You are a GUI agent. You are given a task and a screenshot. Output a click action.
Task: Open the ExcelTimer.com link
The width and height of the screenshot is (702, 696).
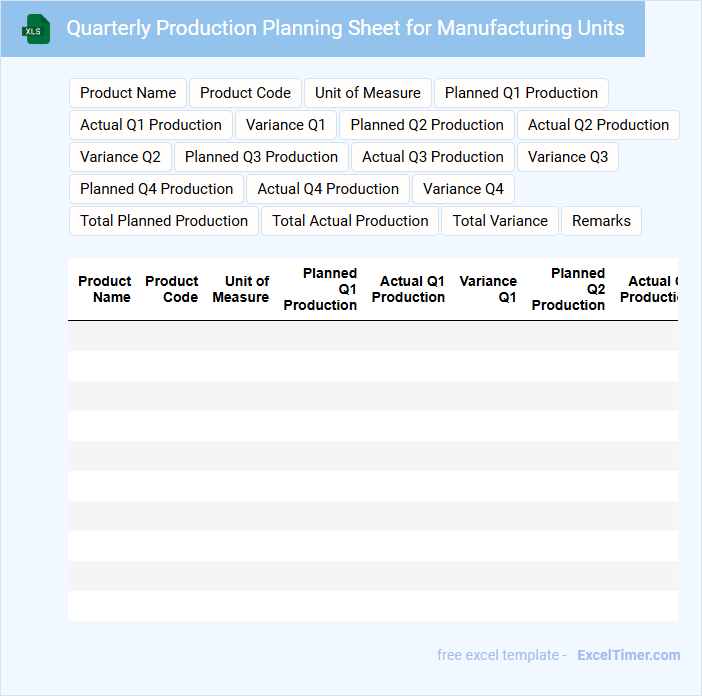pyautogui.click(x=628, y=655)
